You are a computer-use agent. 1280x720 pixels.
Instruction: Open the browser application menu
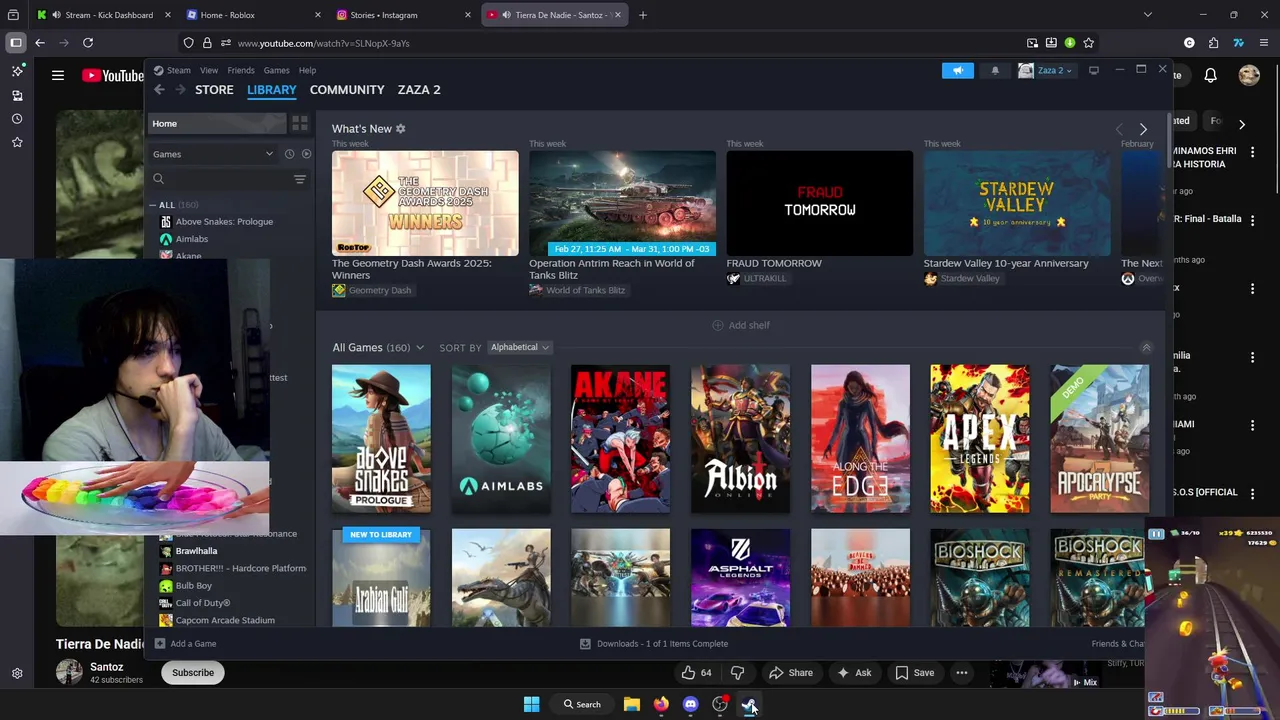pyautogui.click(x=1265, y=43)
